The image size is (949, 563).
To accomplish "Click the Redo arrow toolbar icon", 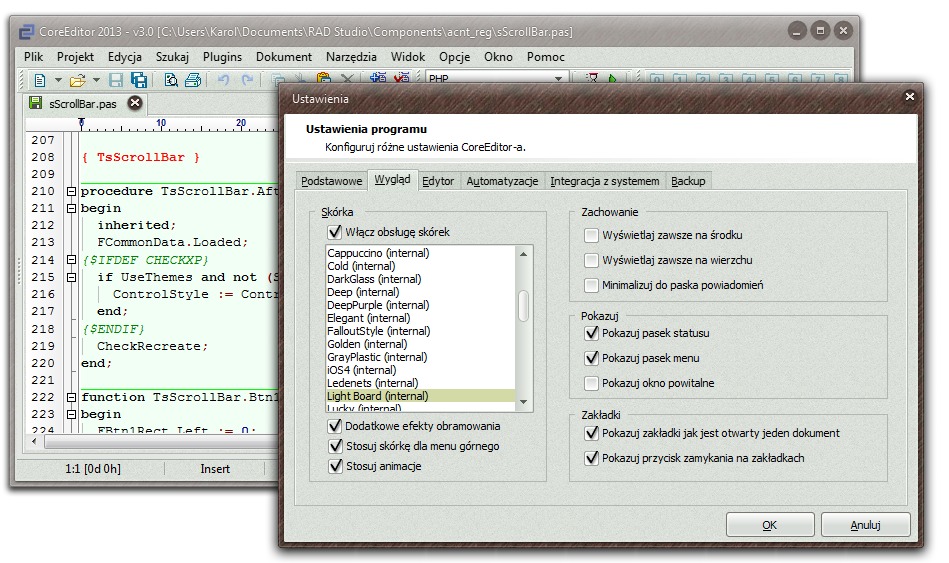I will 247,80.
